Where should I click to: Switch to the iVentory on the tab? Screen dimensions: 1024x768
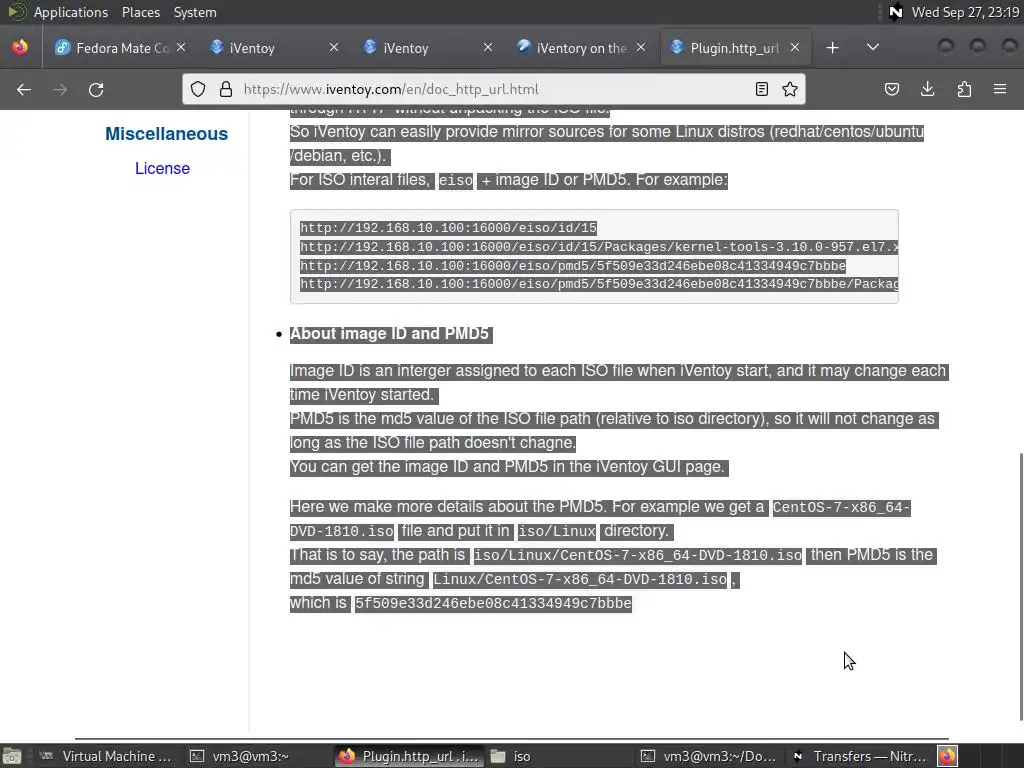(571, 48)
